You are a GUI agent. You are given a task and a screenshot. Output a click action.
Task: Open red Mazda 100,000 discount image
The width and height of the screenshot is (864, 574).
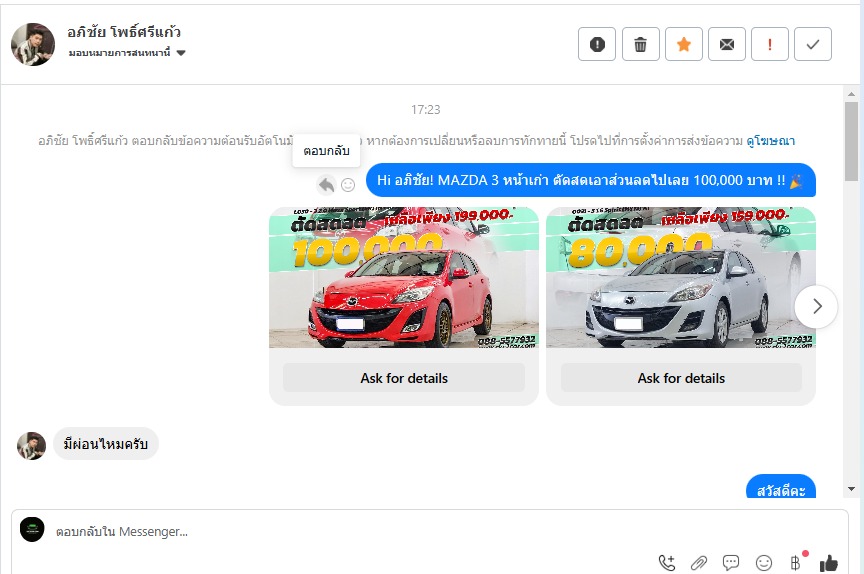(404, 277)
